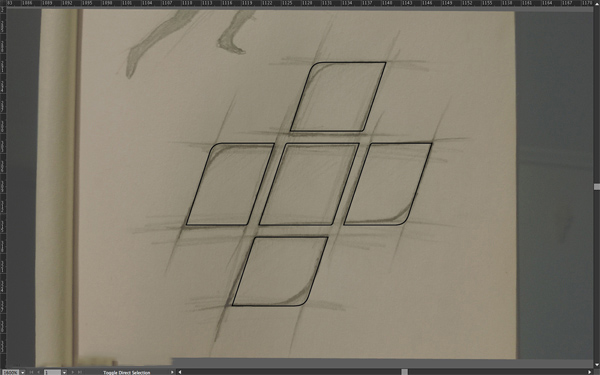600x375 pixels.
Task: Select the center parallelogram shape outline
Action: click(x=309, y=184)
